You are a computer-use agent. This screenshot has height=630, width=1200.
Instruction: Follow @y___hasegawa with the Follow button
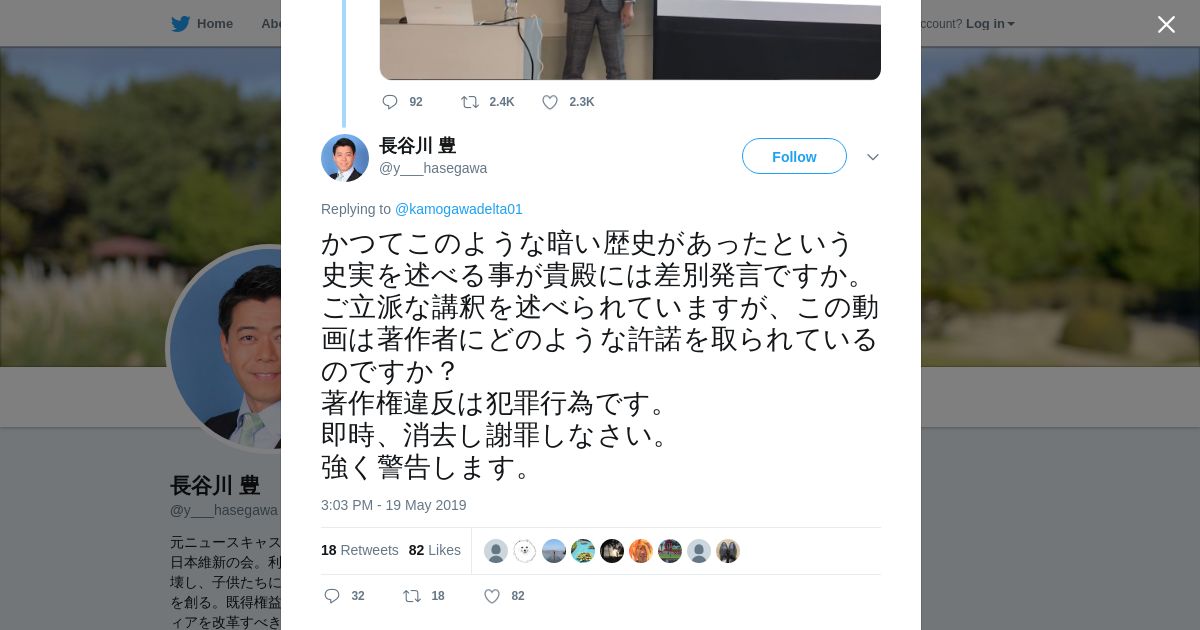794,156
